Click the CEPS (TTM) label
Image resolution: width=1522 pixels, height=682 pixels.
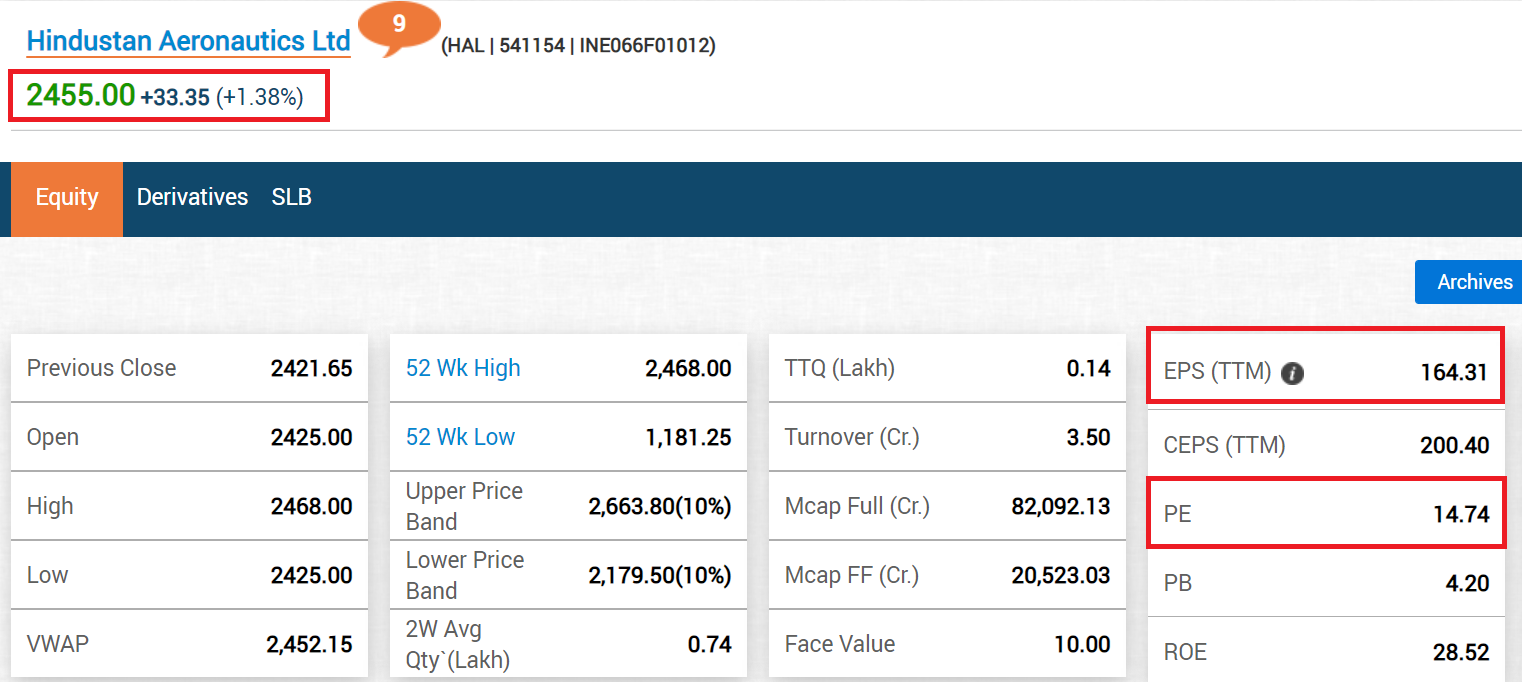pos(1225,445)
